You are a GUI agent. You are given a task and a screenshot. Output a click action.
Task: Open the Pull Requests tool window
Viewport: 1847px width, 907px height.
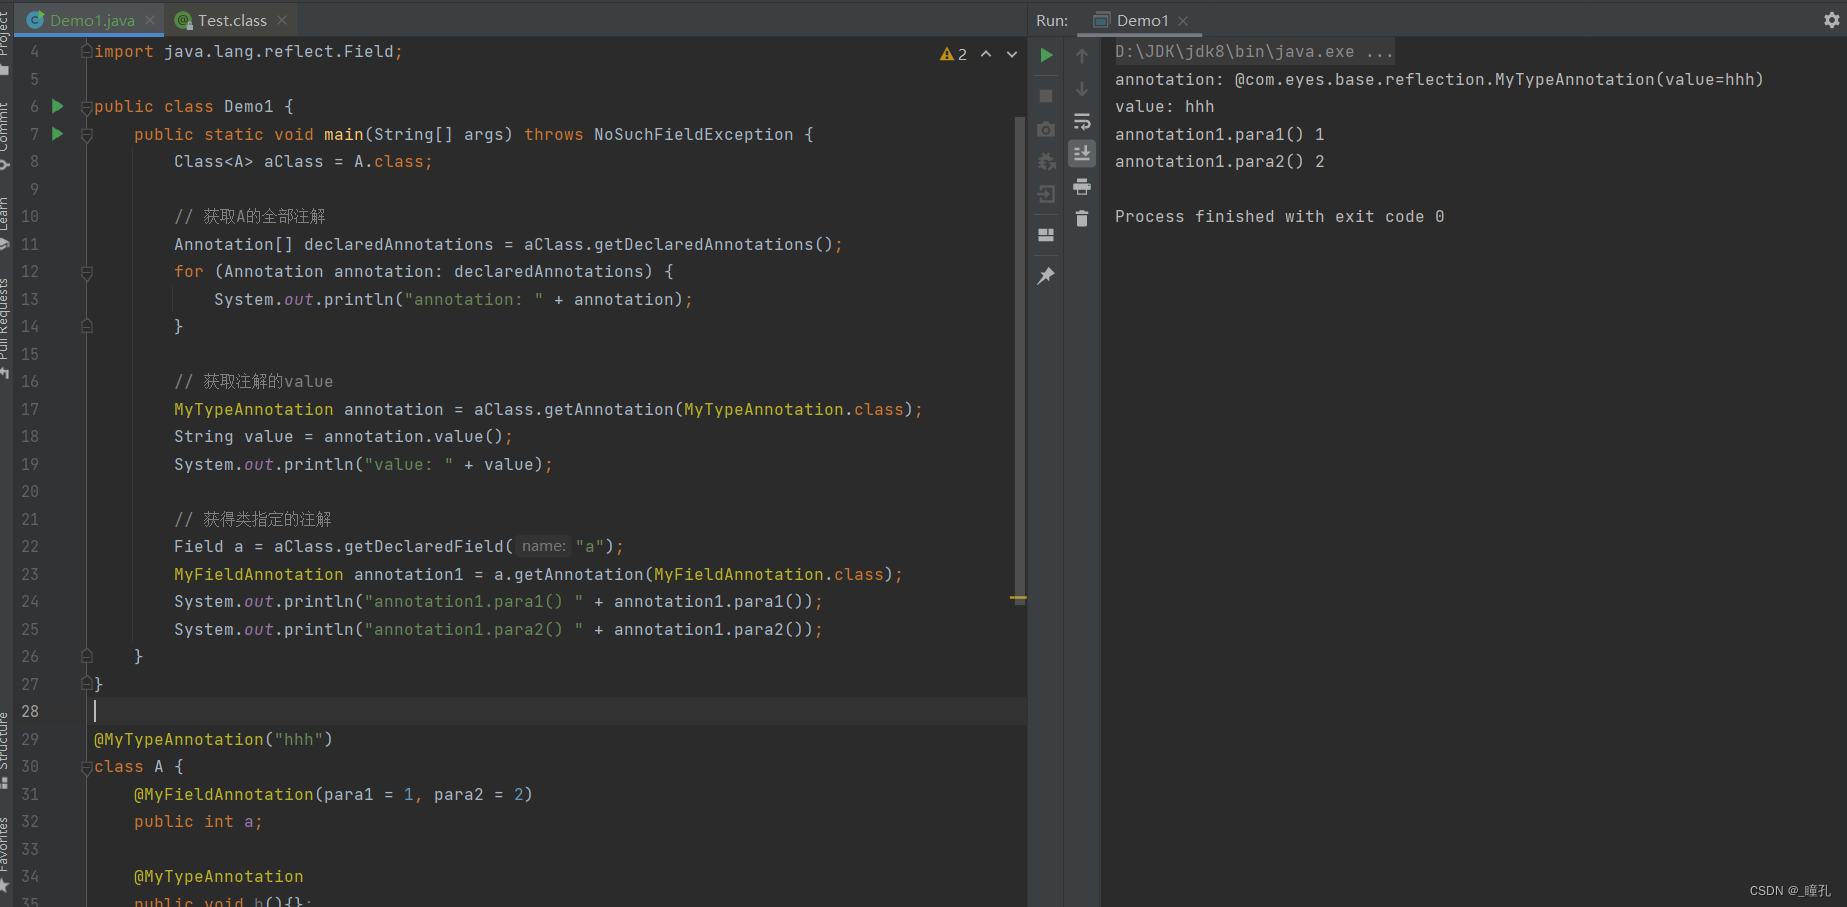pos(5,328)
